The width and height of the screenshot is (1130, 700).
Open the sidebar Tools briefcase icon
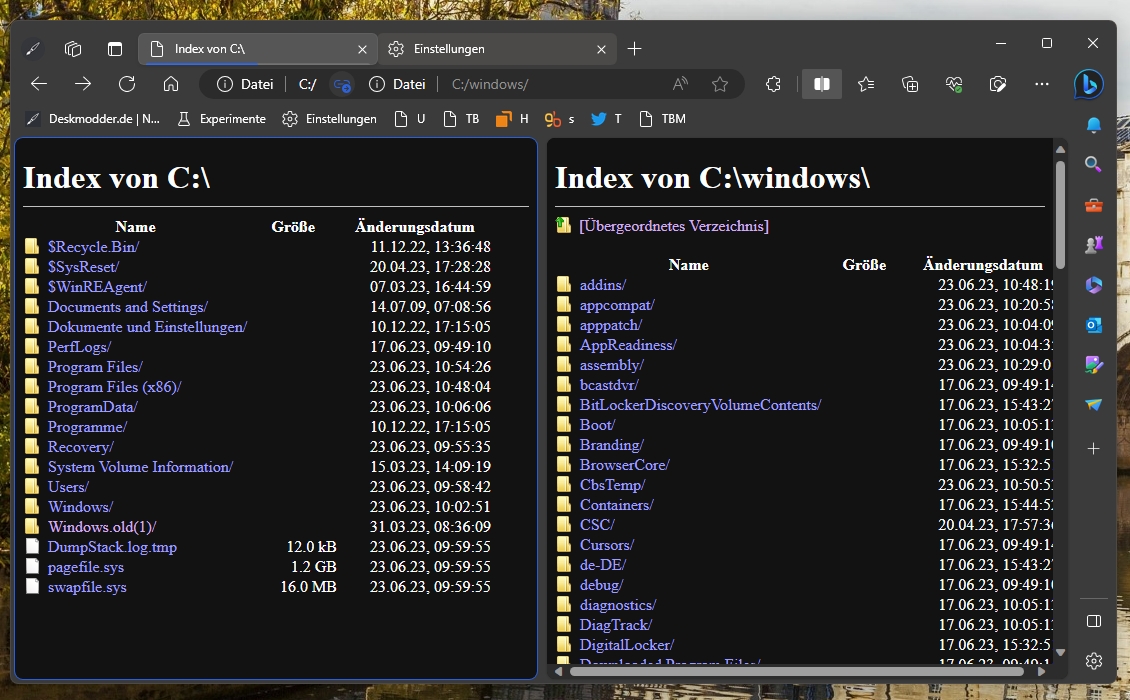[x=1093, y=205]
